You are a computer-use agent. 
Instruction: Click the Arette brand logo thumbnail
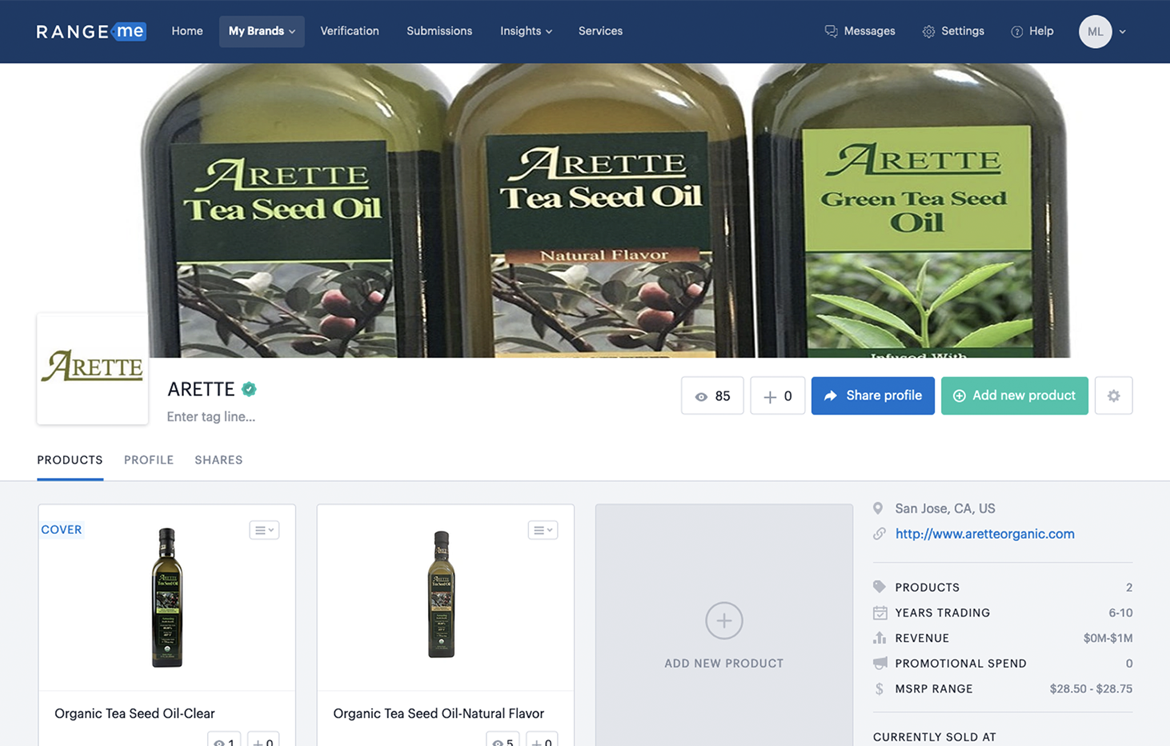tap(93, 369)
